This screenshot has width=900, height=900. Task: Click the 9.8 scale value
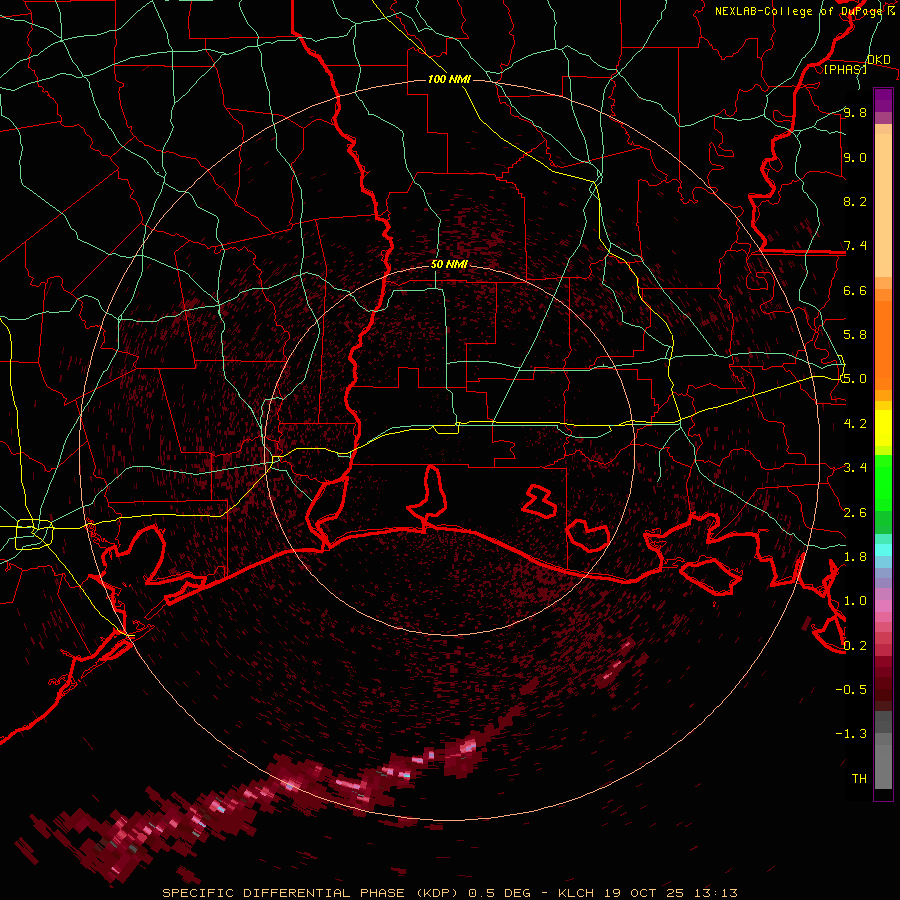point(855,112)
